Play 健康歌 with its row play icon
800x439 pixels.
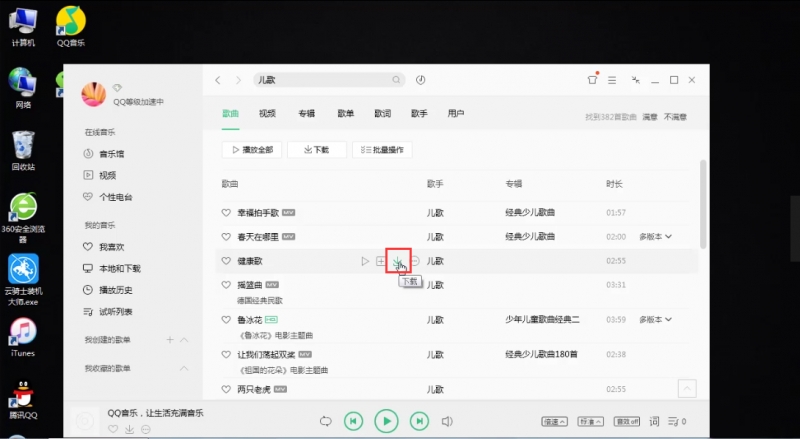[x=365, y=261]
